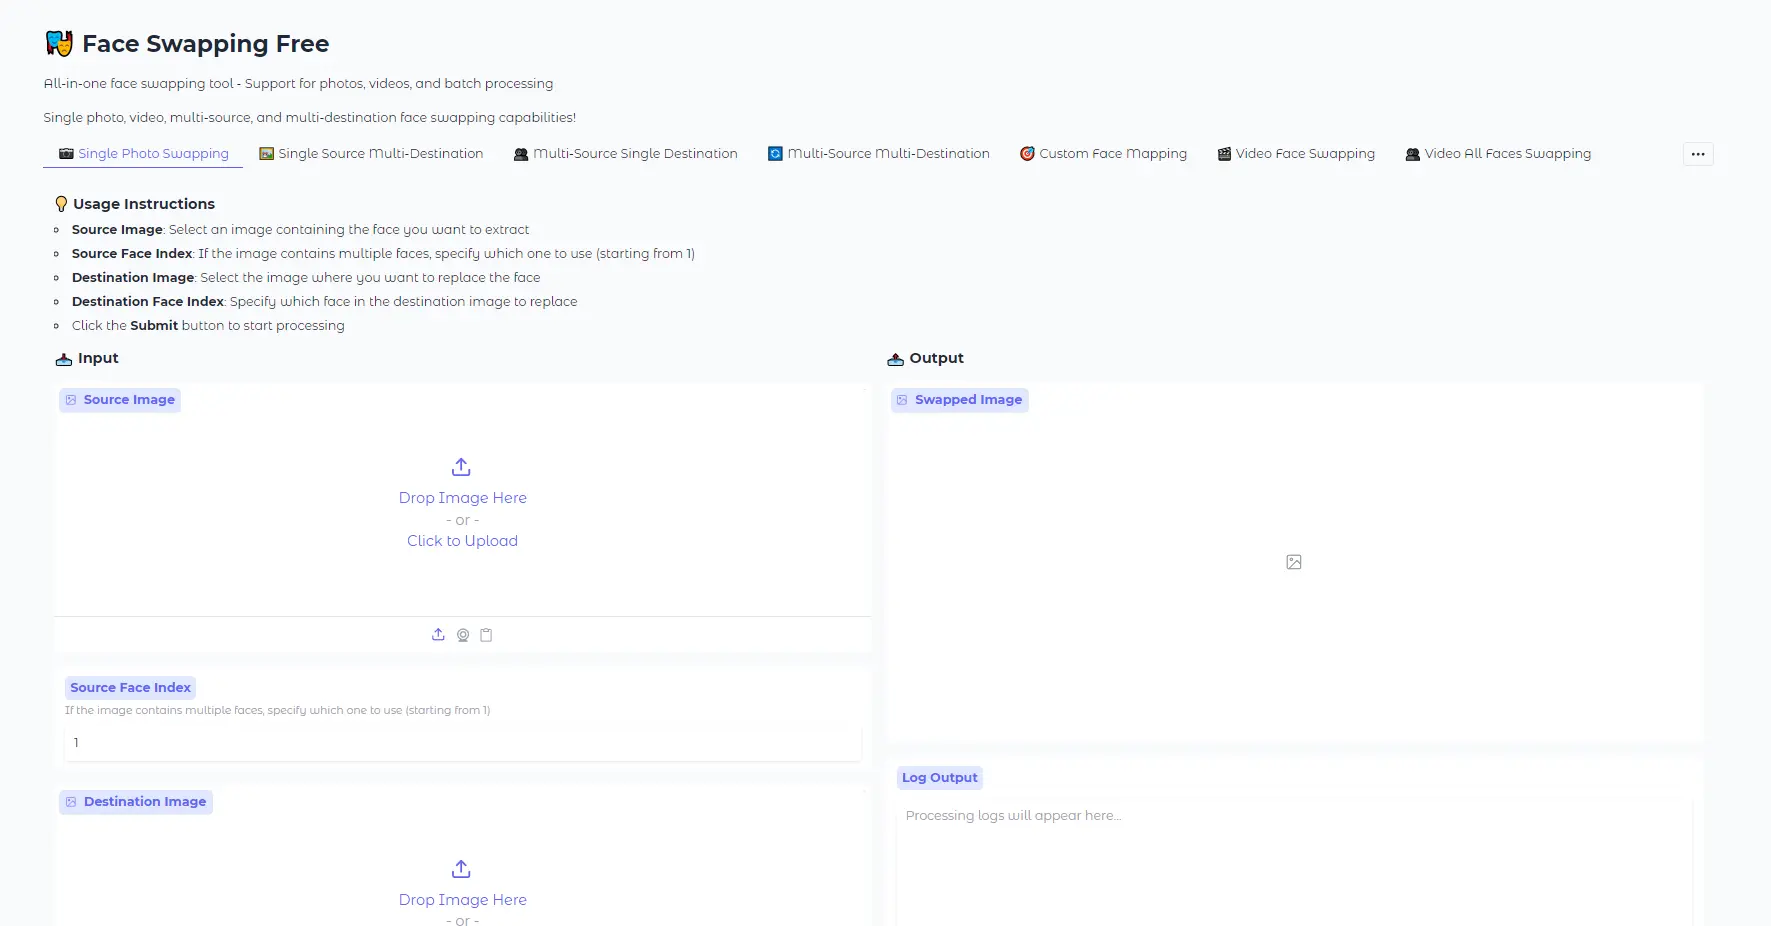Switch to Video All Faces Swapping tab

click(1497, 154)
